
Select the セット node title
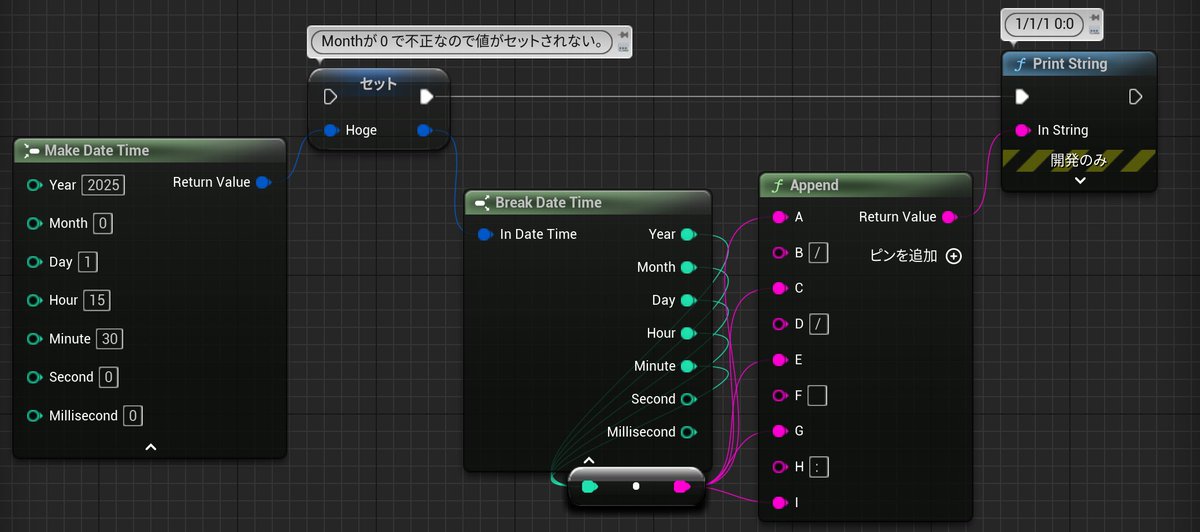tap(378, 83)
